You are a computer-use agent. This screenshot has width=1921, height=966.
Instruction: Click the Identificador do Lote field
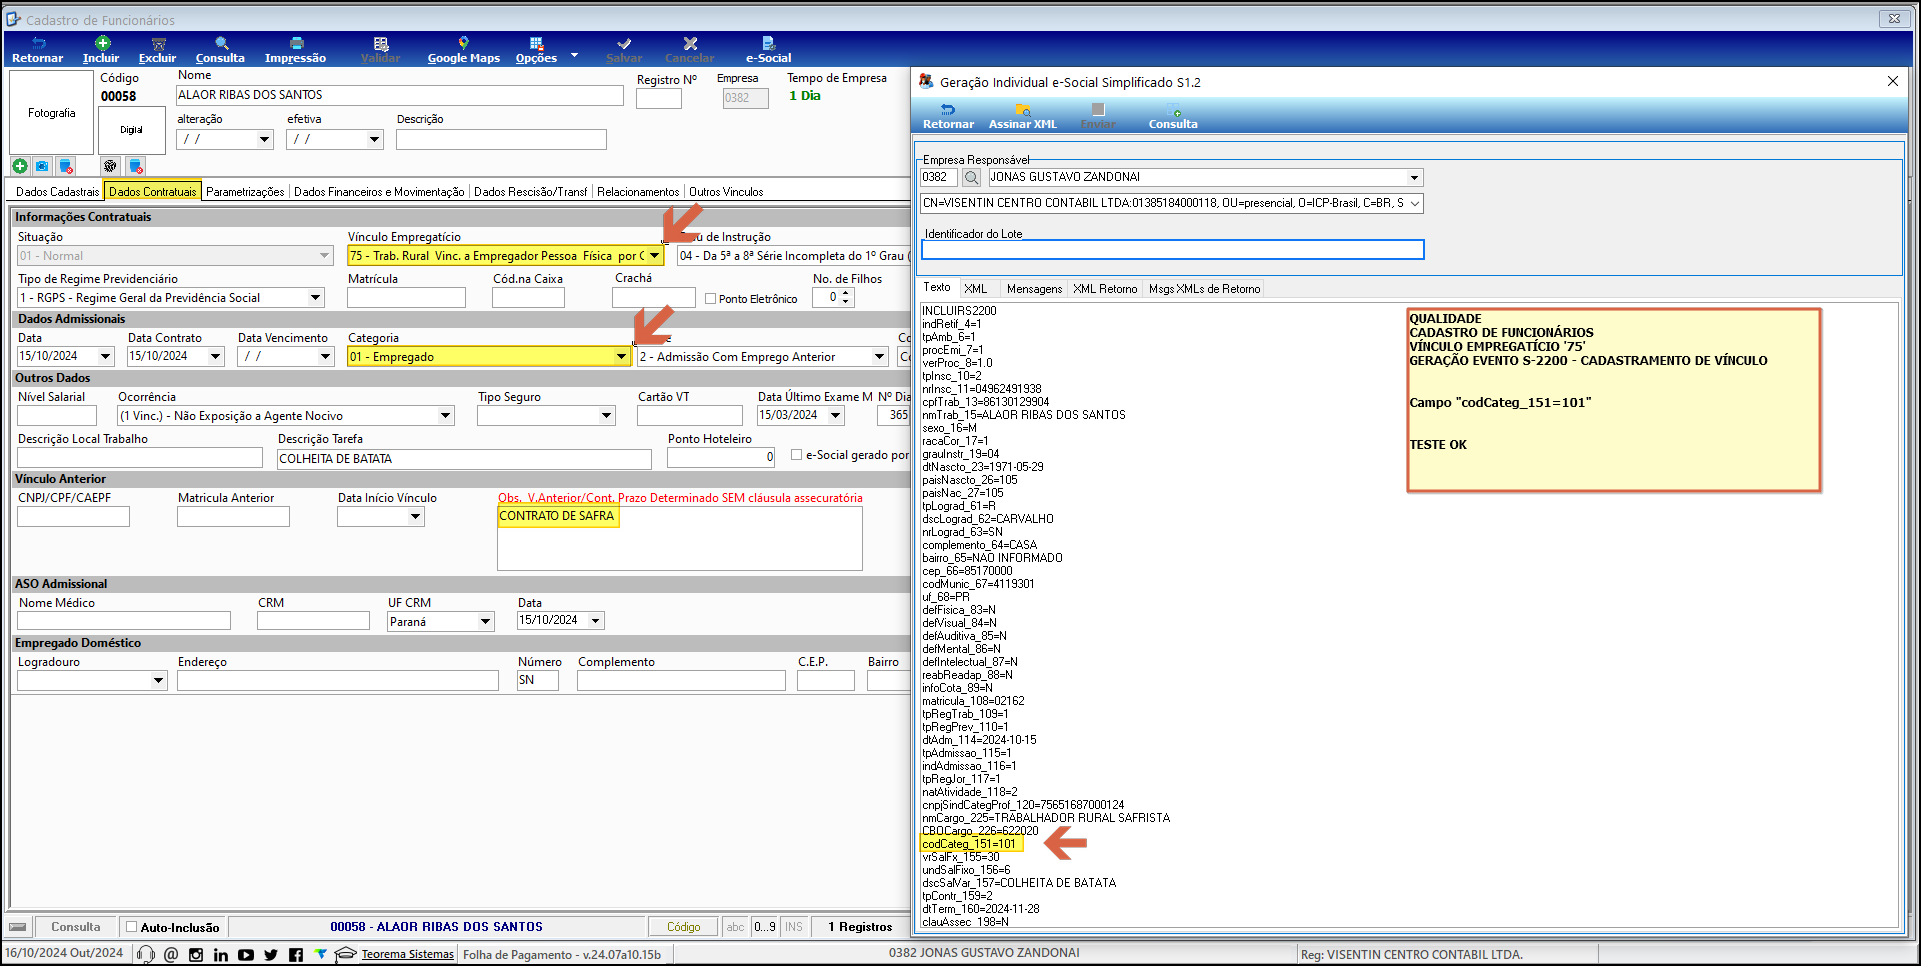click(1172, 250)
